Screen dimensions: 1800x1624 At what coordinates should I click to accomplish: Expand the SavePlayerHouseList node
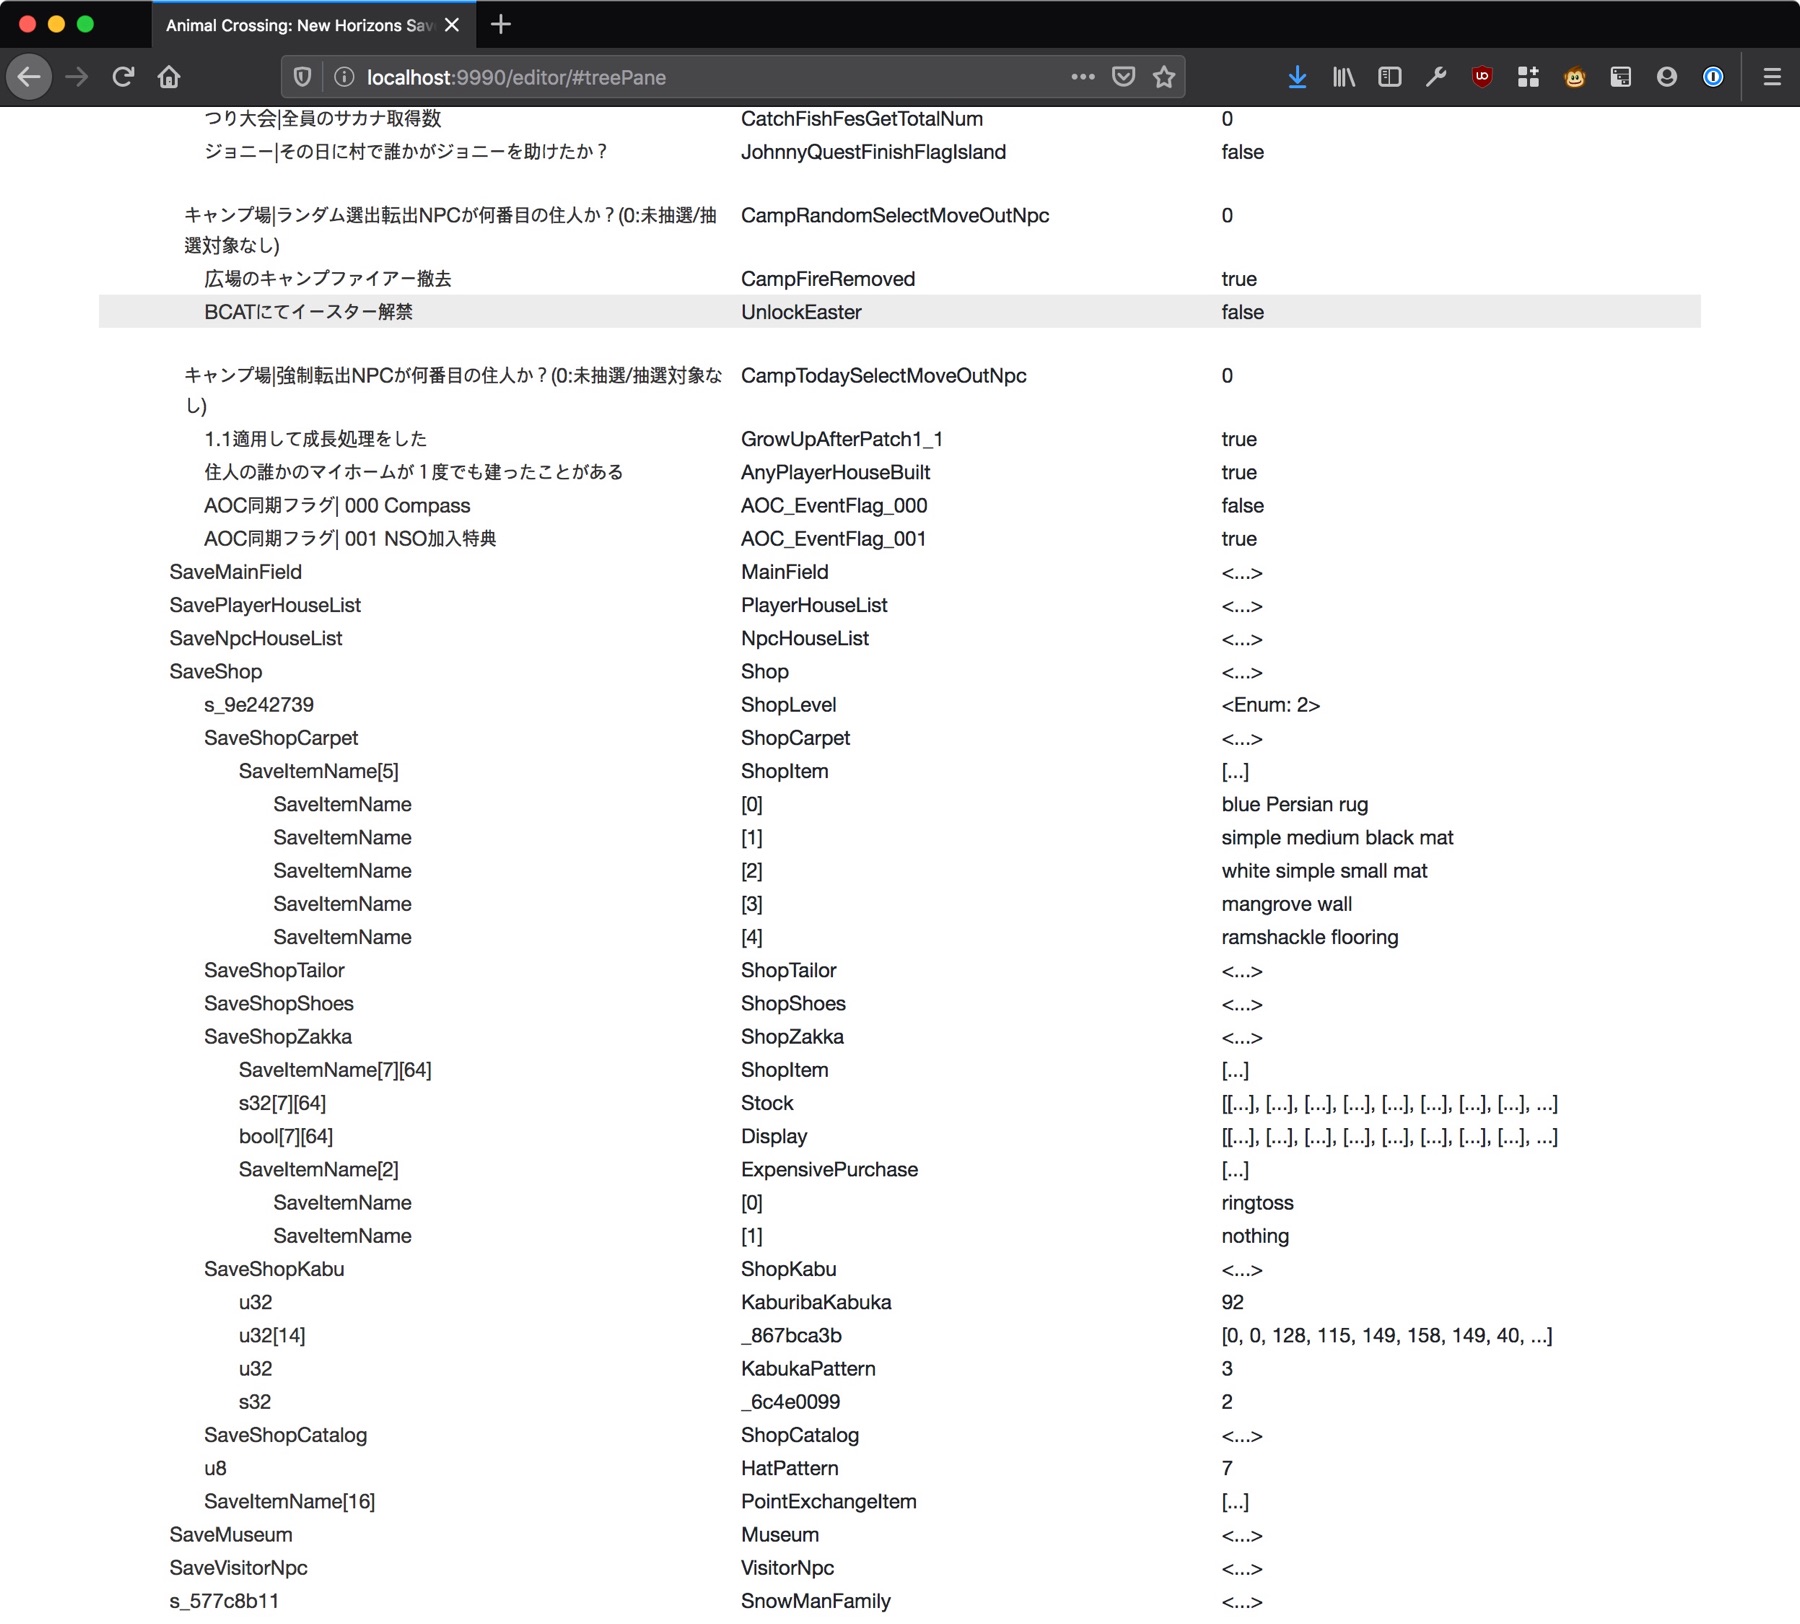pos(265,605)
